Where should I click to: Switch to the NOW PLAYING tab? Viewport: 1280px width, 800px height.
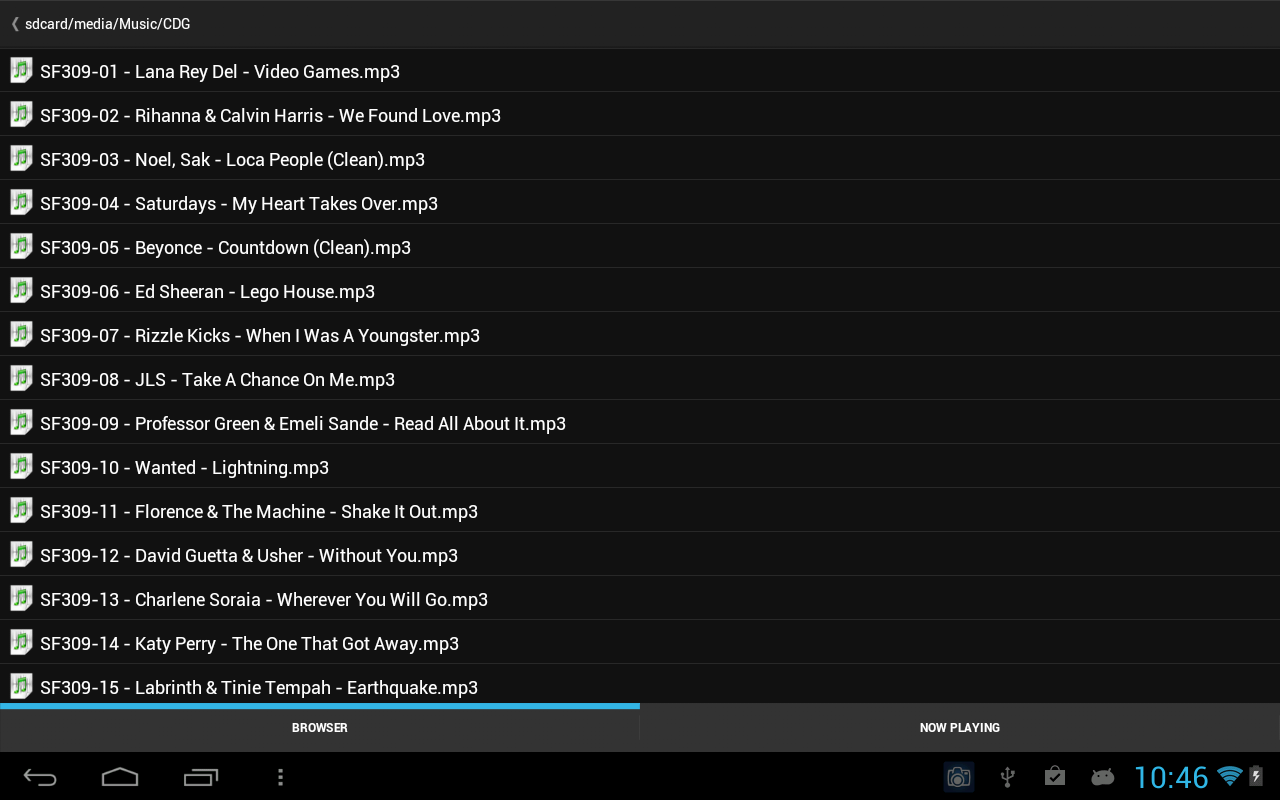pyautogui.click(x=960, y=728)
